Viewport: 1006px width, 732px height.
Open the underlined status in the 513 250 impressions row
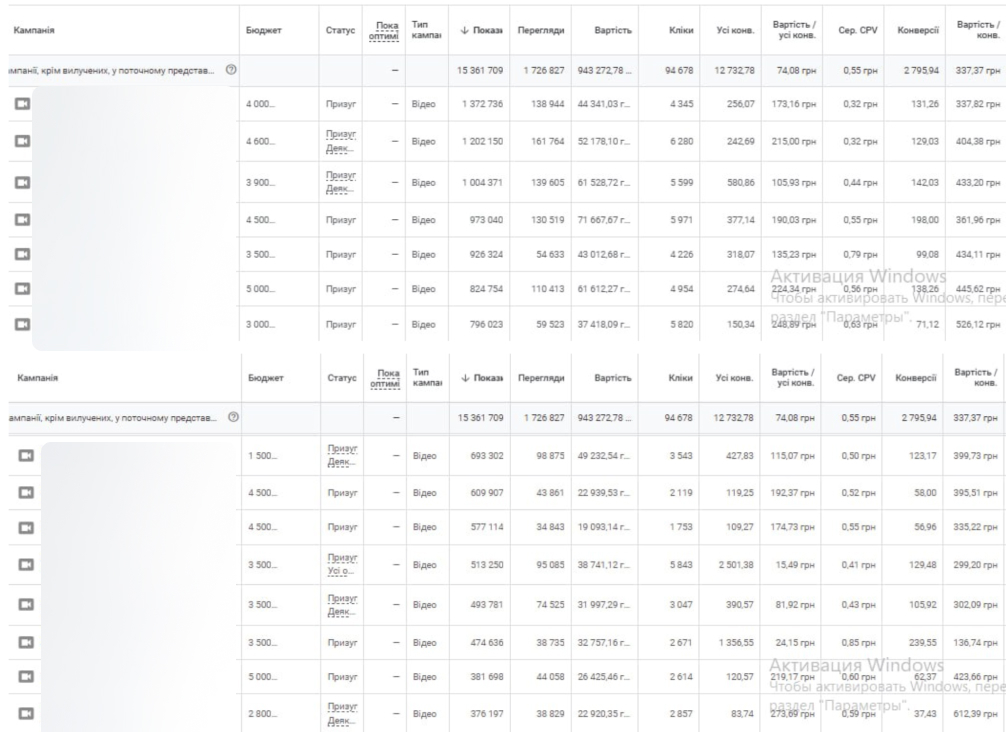tap(341, 565)
